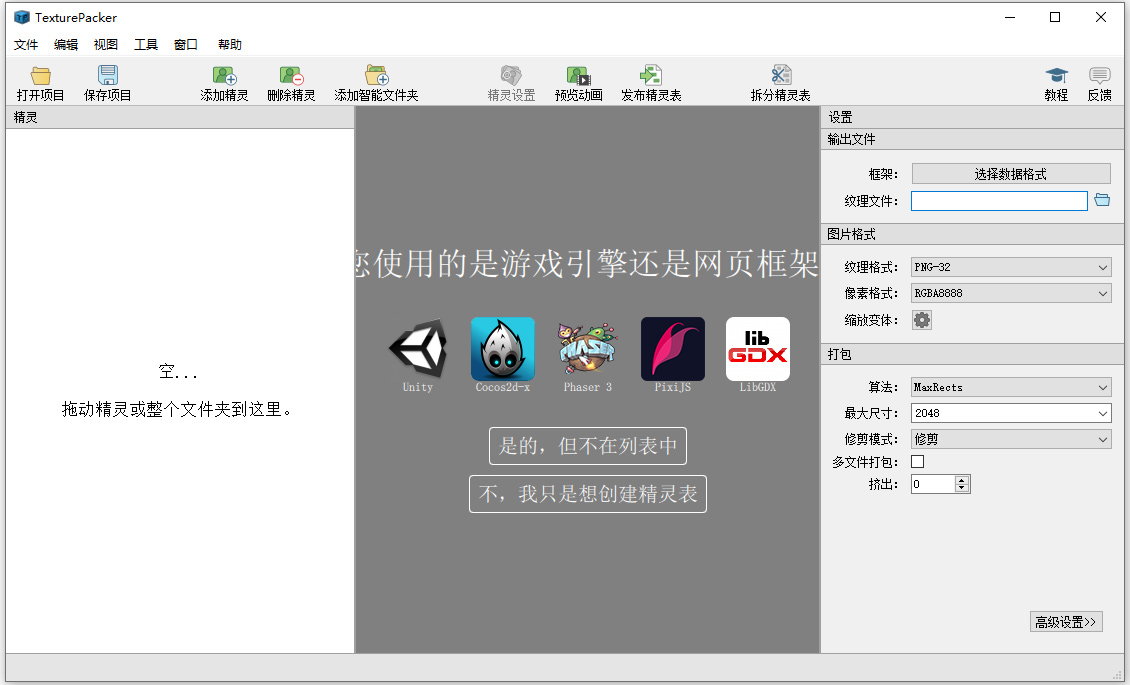Screen dimensions: 1130x685
Task: Click the 删除精灵 toolbar icon
Action: click(291, 82)
